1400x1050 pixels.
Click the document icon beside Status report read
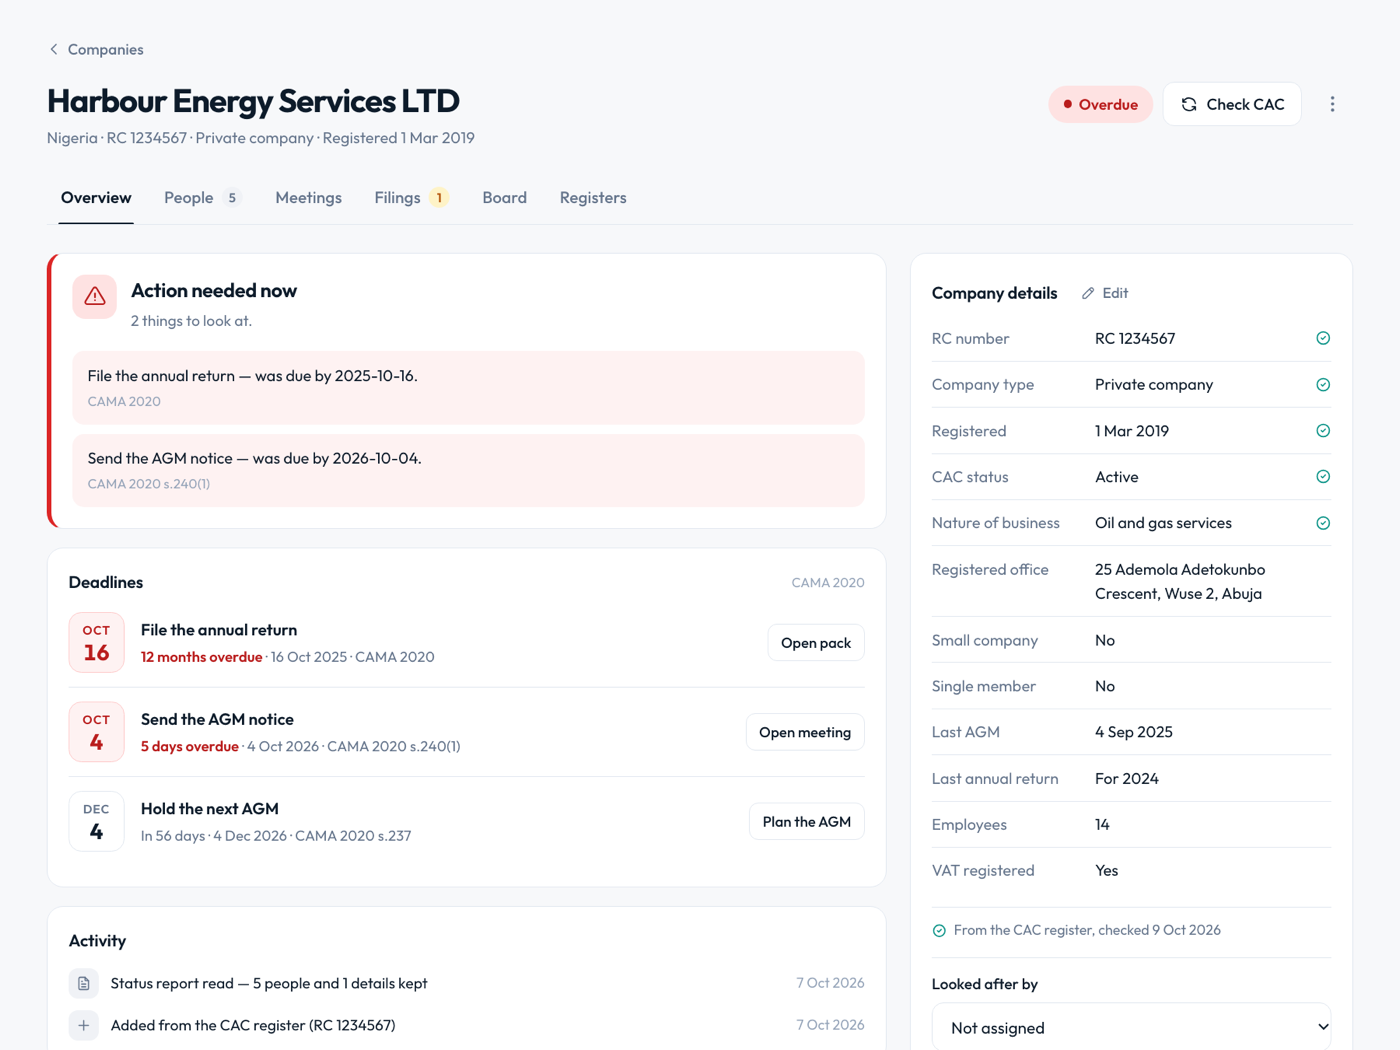[84, 983]
